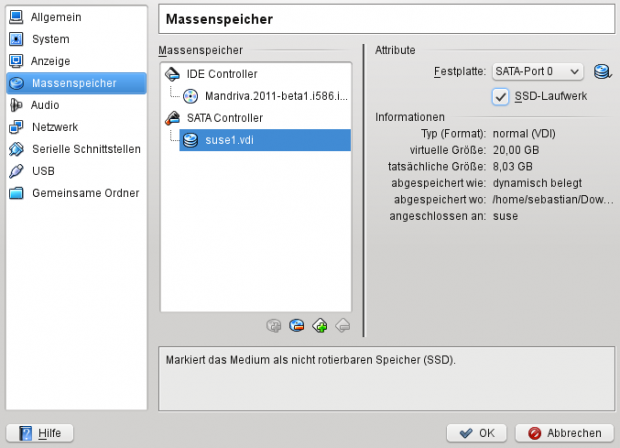Open the Allgemein settings category
620x448 pixels.
pyautogui.click(x=55, y=17)
